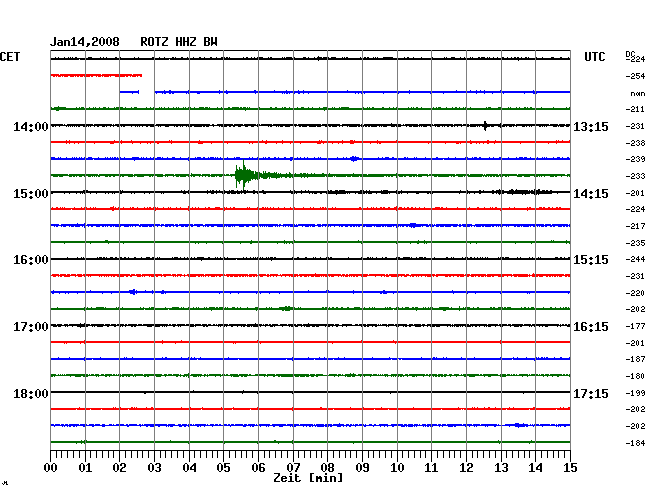Click the 15:15 UTC time label

pyautogui.click(x=591, y=260)
